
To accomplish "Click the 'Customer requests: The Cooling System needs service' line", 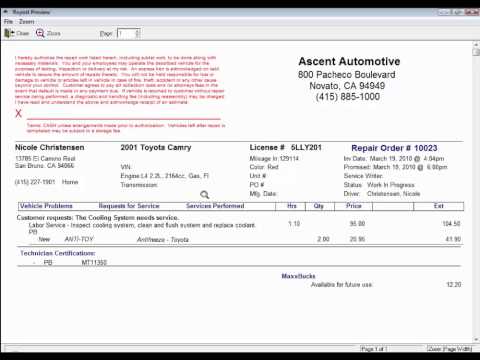I will [x=98, y=218].
